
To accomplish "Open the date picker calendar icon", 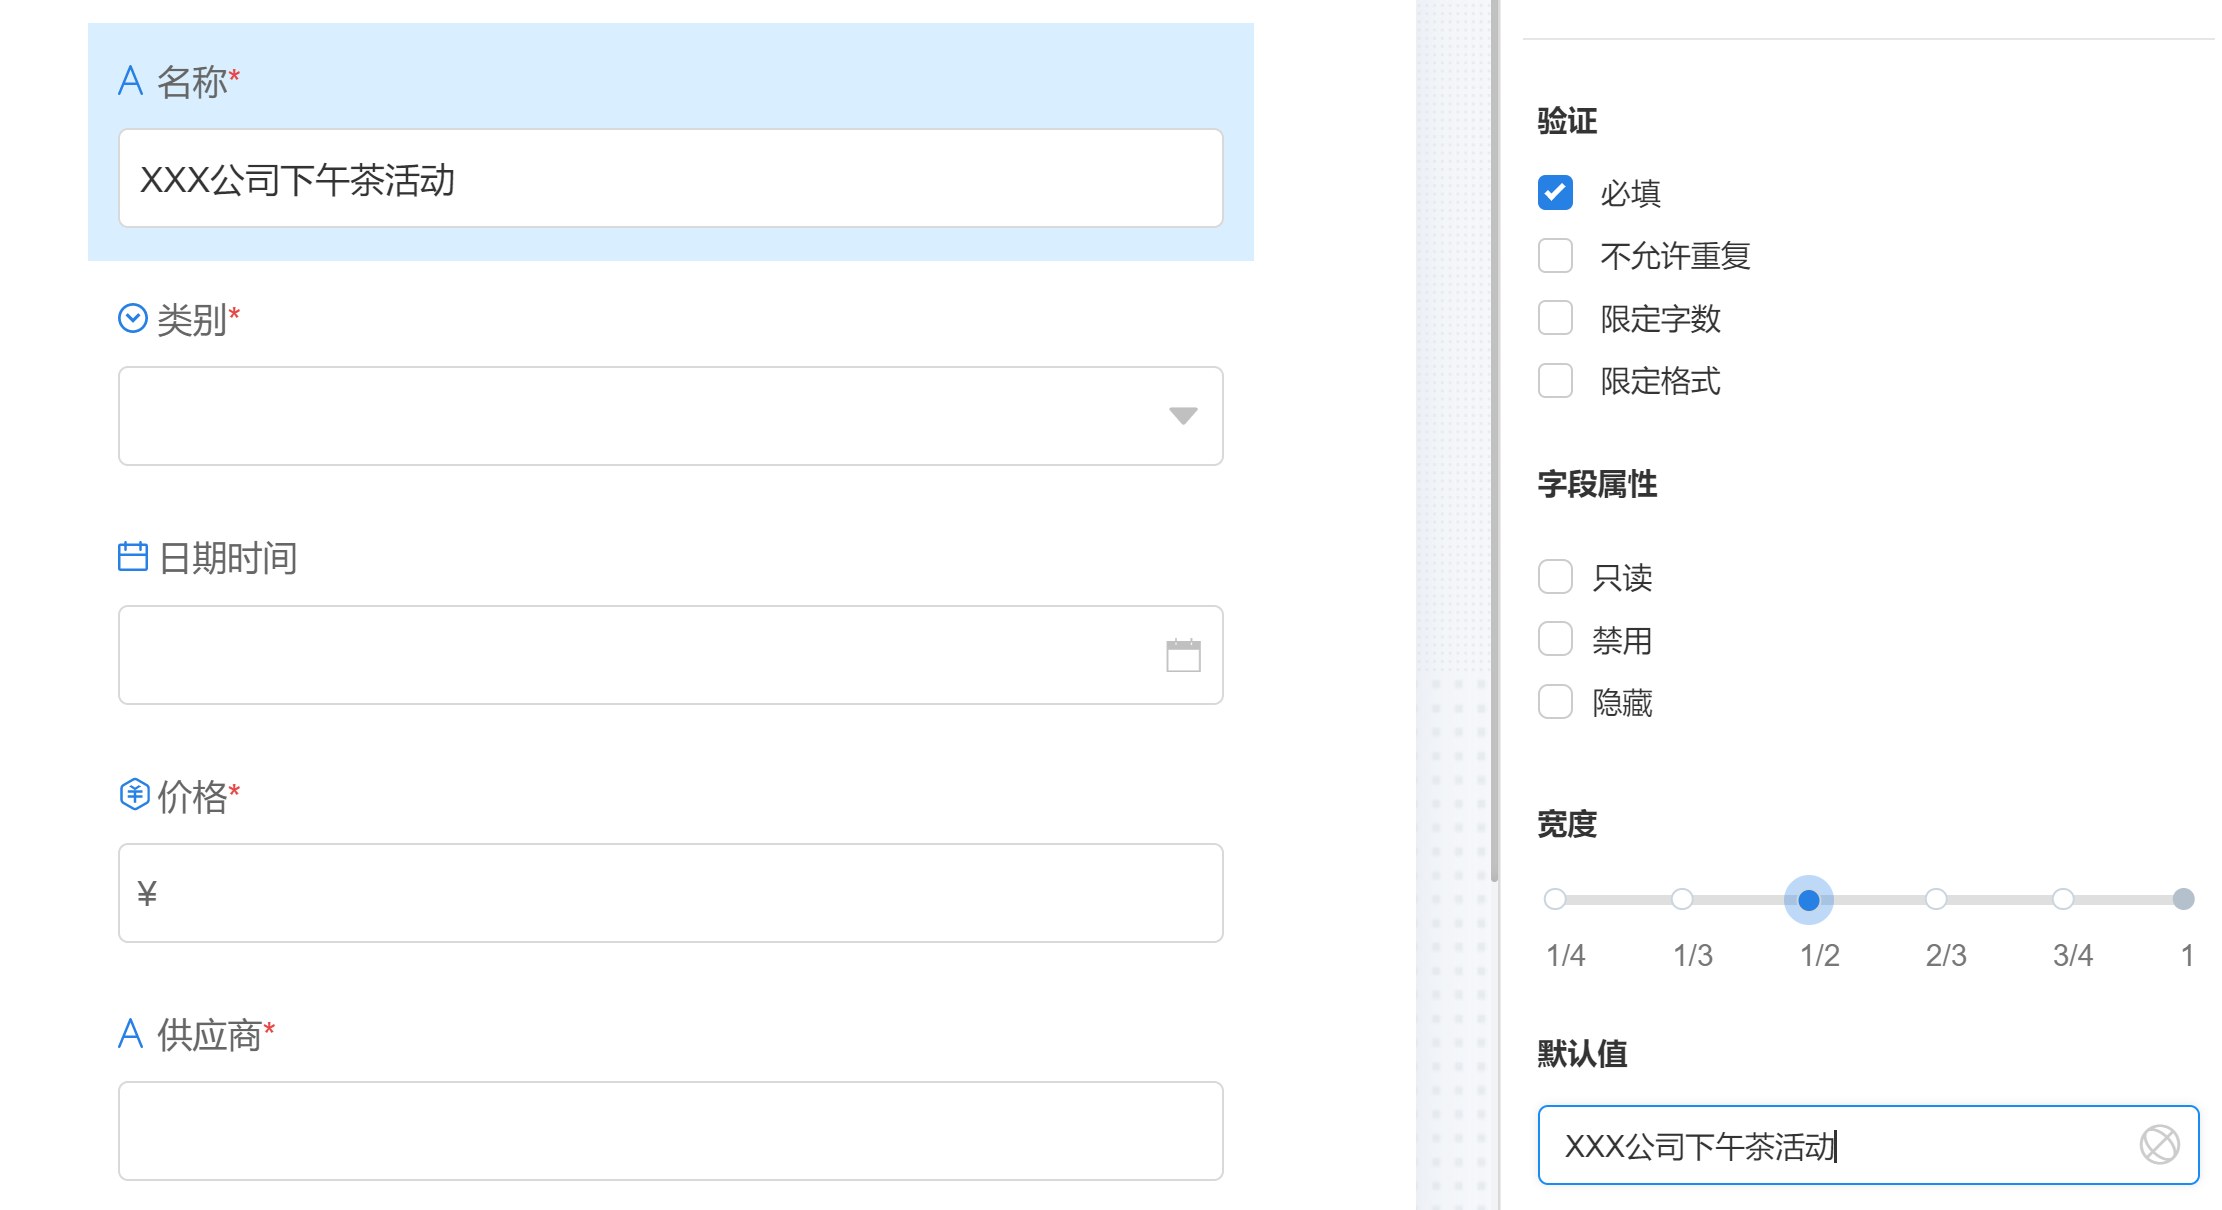I will [x=1183, y=655].
